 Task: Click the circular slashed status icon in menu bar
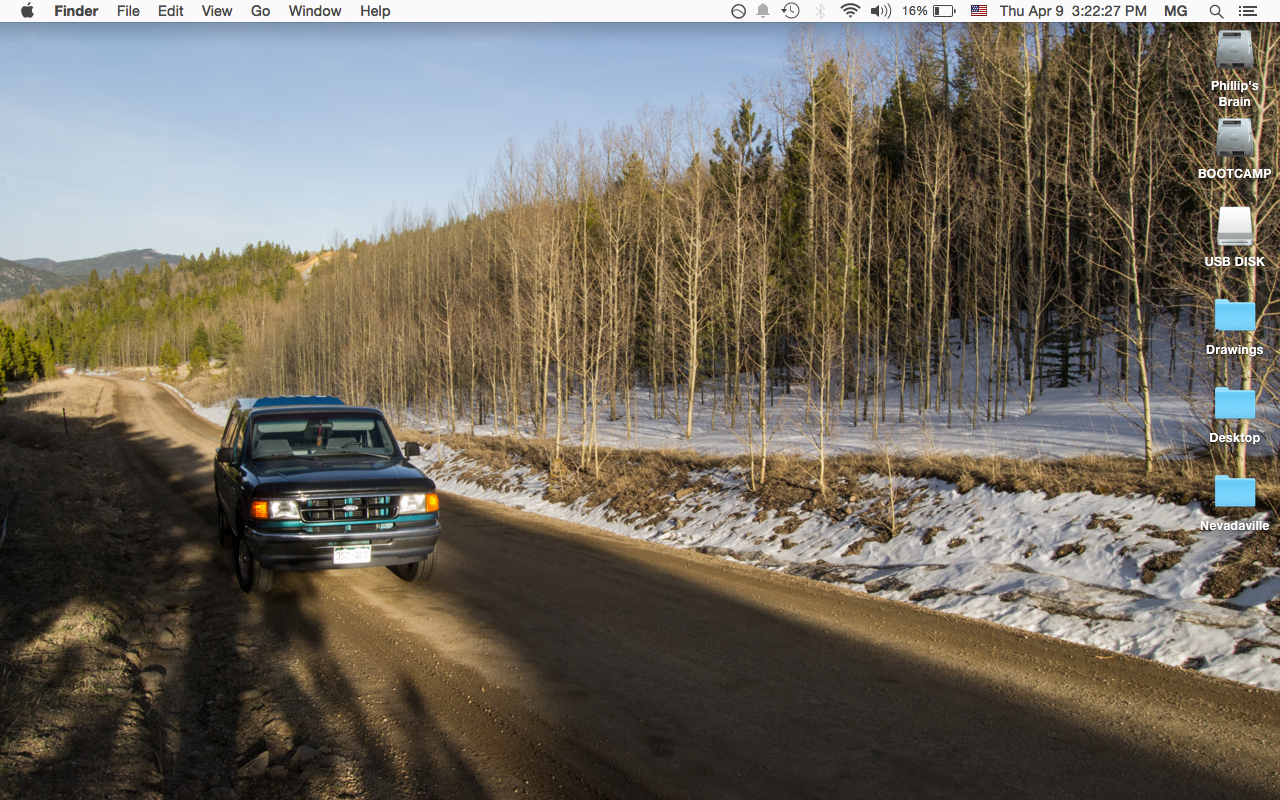[x=738, y=11]
